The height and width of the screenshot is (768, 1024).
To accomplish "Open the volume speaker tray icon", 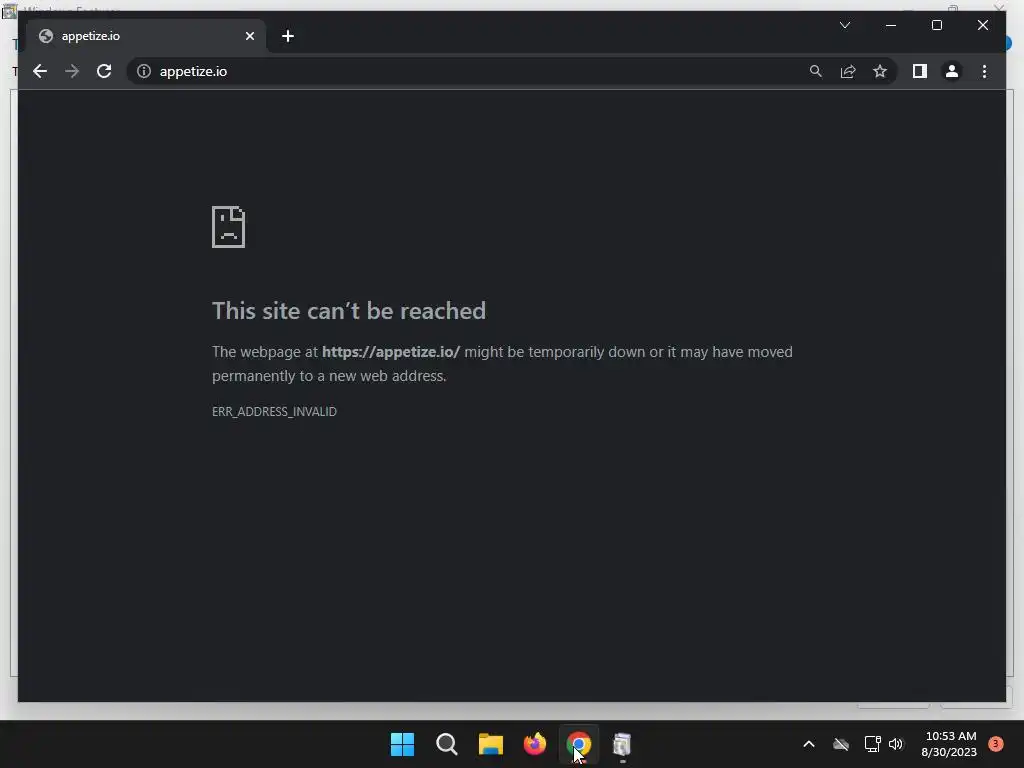I will pyautogui.click(x=896, y=744).
